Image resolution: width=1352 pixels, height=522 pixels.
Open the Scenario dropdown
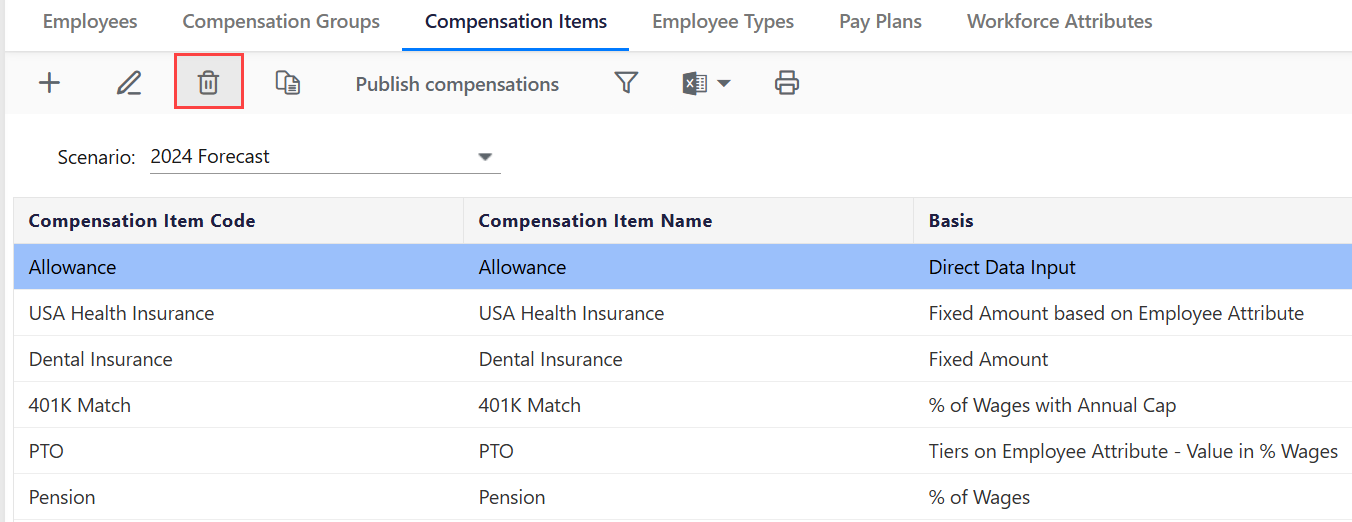pos(485,157)
